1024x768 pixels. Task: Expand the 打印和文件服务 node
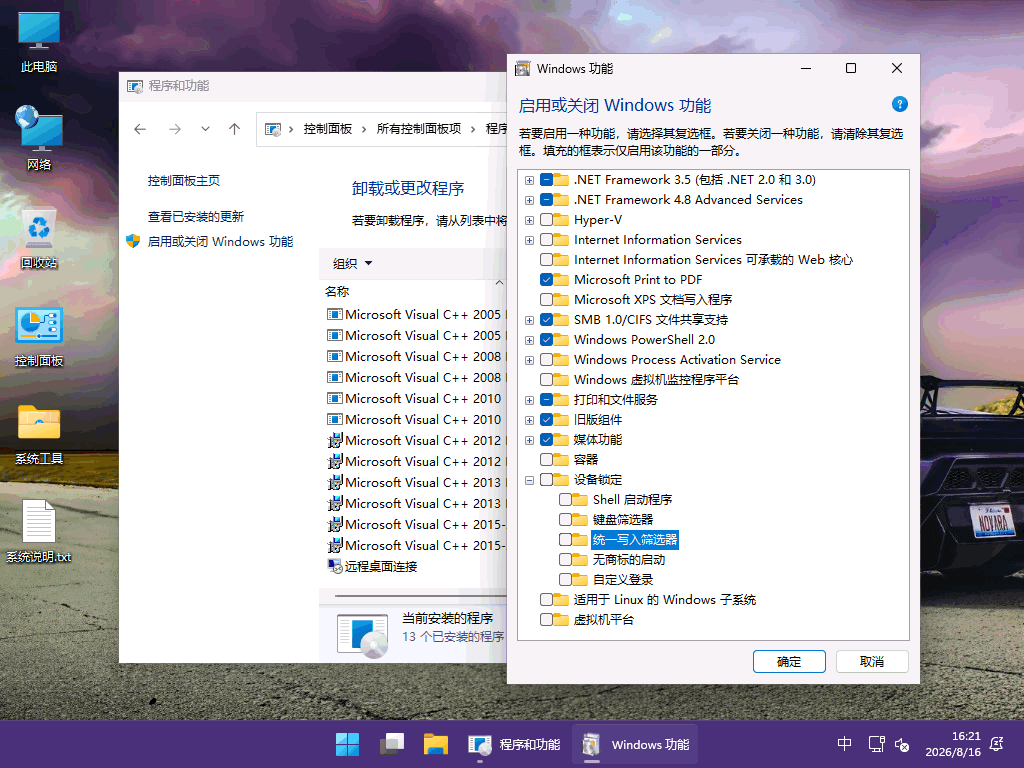[x=530, y=400]
